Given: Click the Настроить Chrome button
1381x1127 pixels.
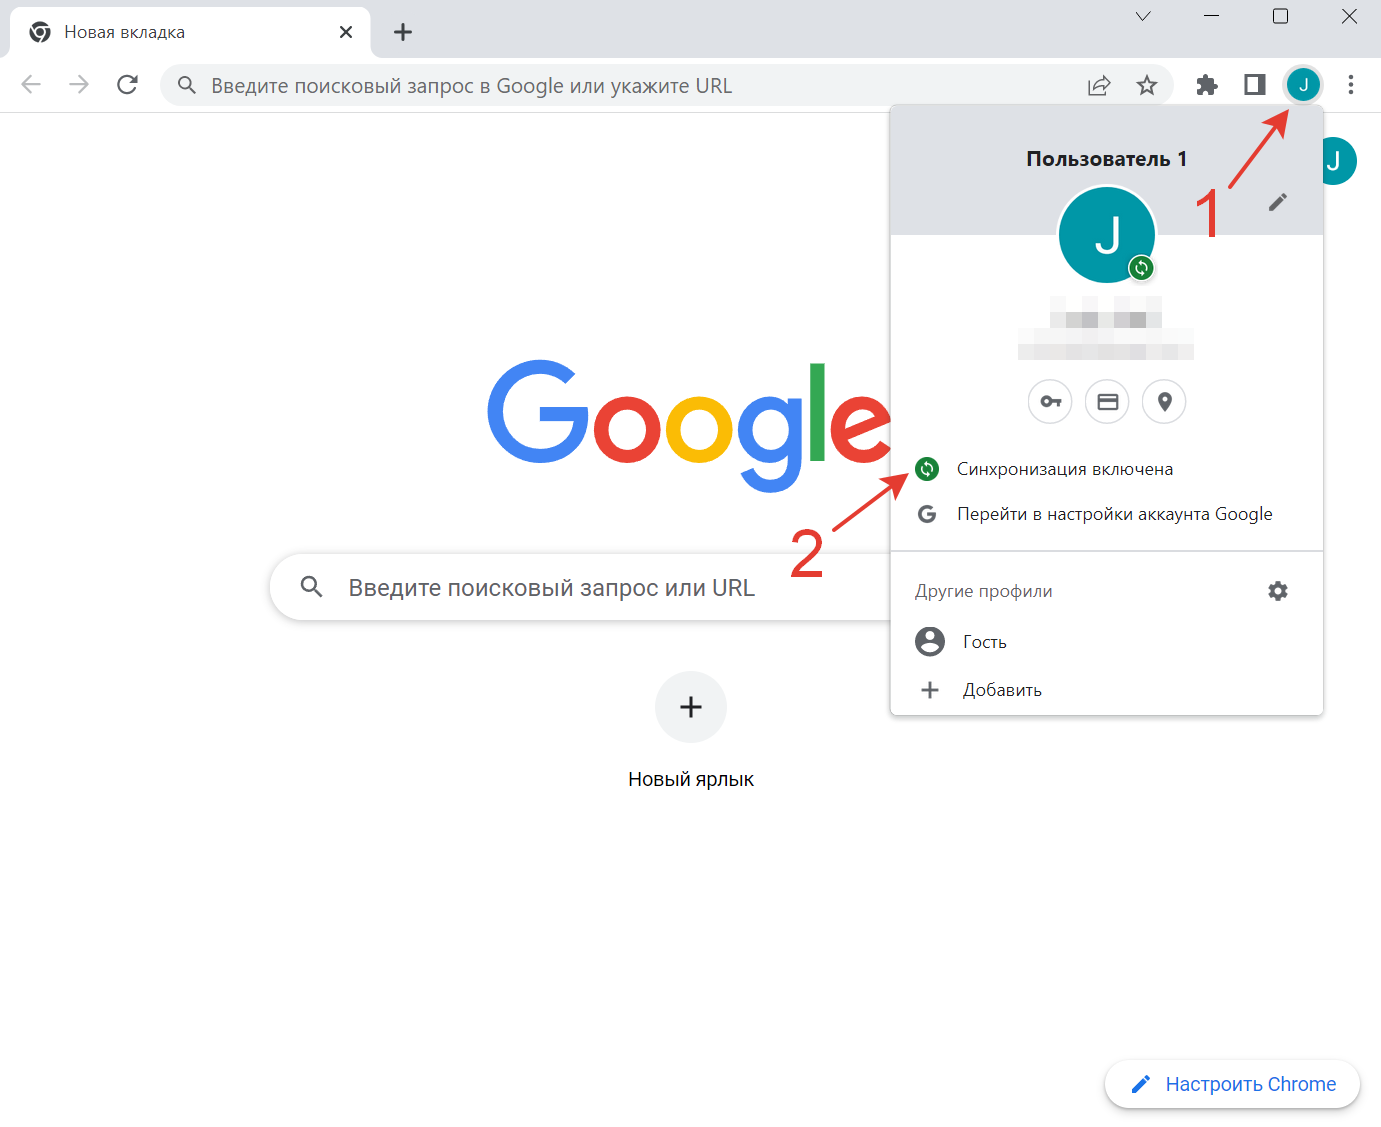Looking at the screenshot, I should (x=1232, y=1084).
